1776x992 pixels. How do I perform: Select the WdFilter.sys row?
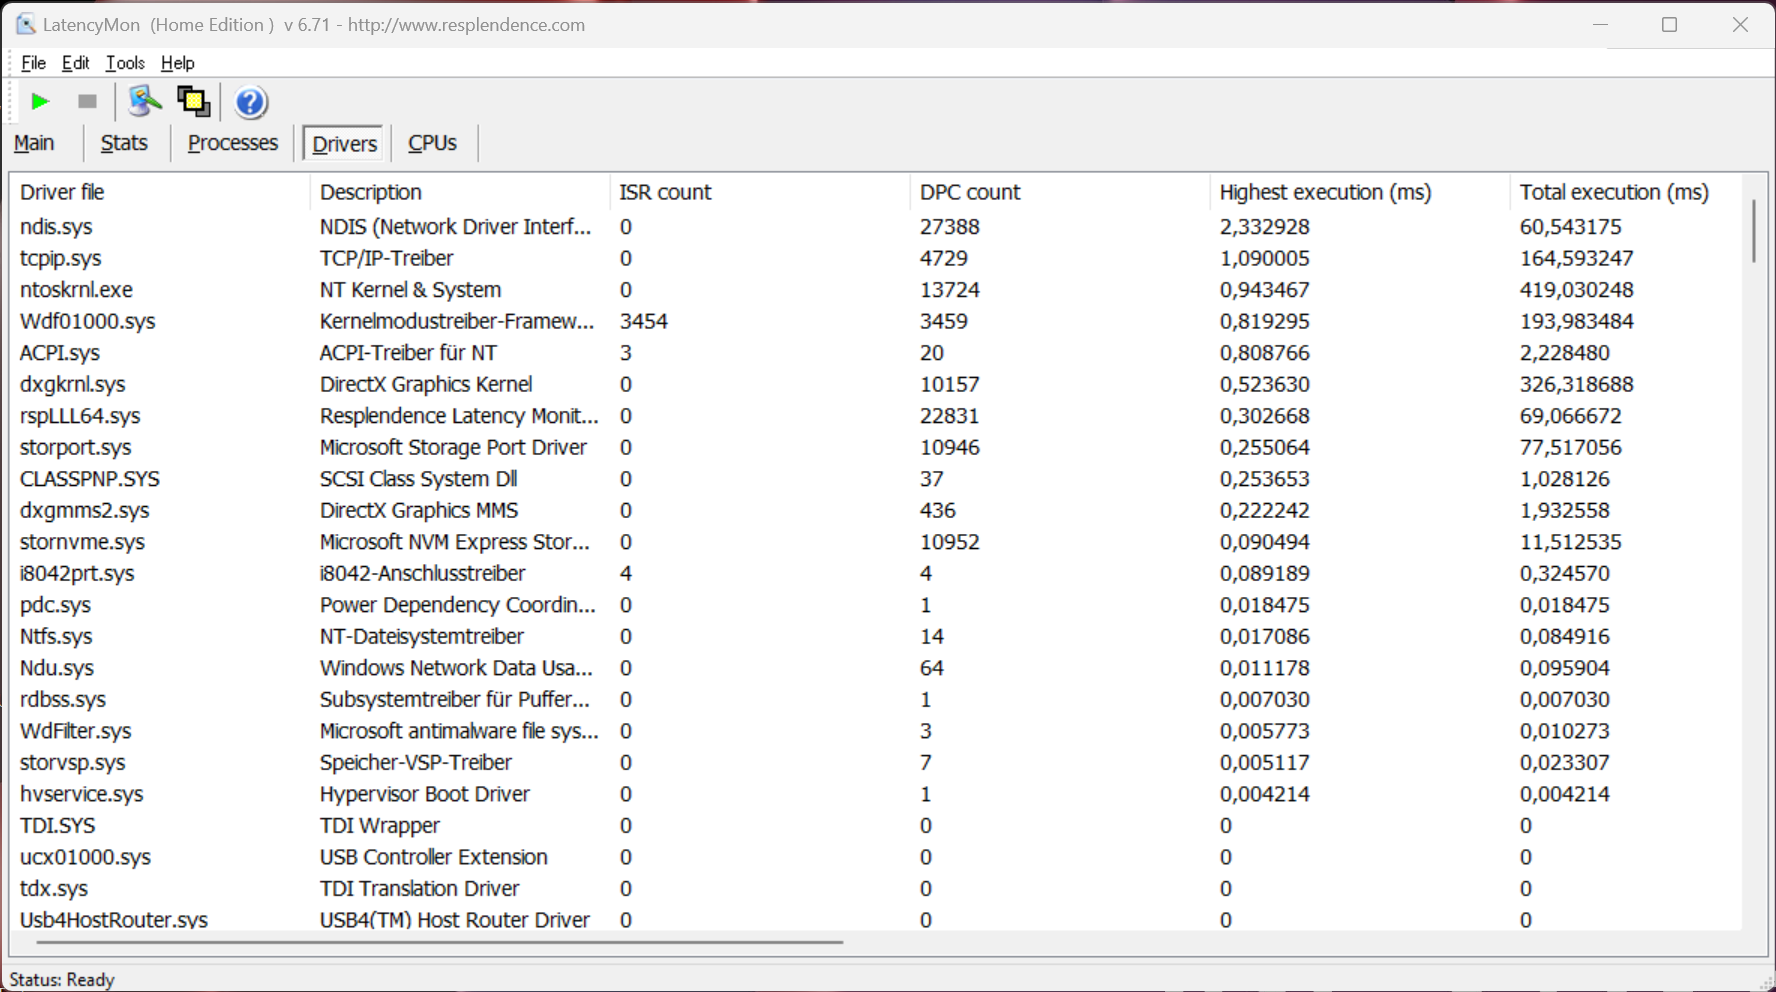[x=876, y=731]
